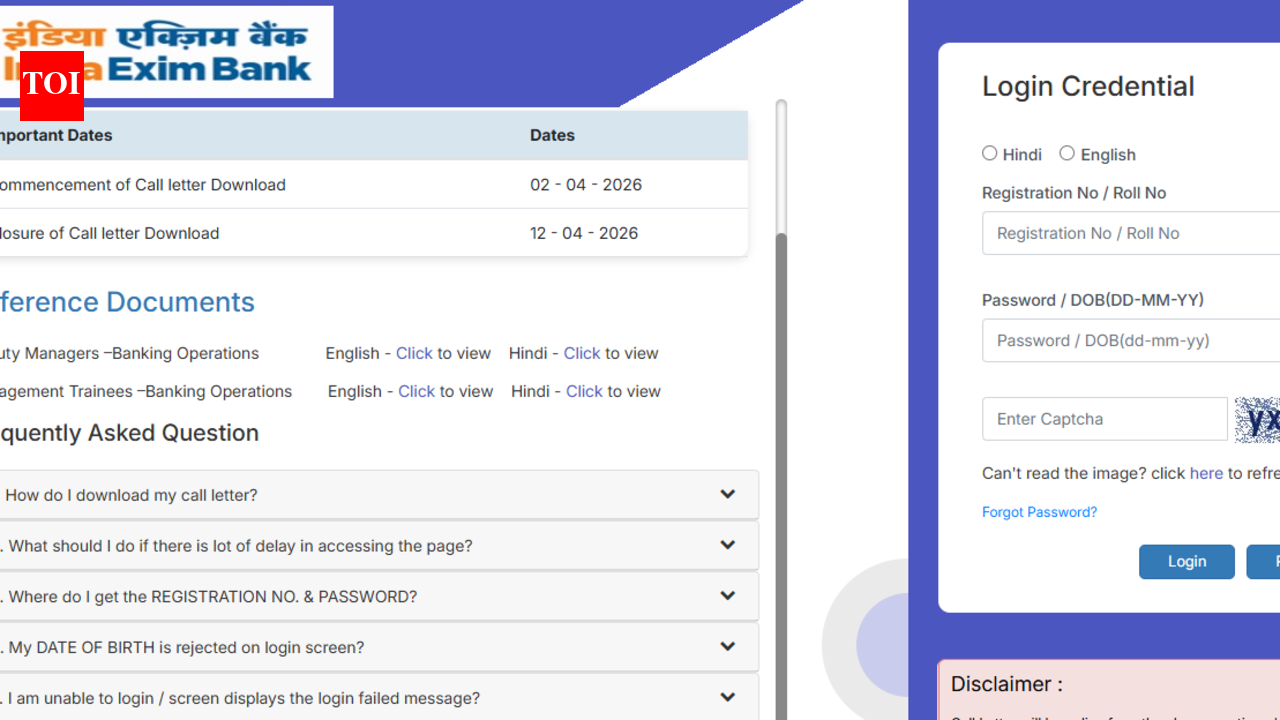Image resolution: width=1280 pixels, height=720 pixels.
Task: Open English document for Deputy Managers
Action: (414, 353)
